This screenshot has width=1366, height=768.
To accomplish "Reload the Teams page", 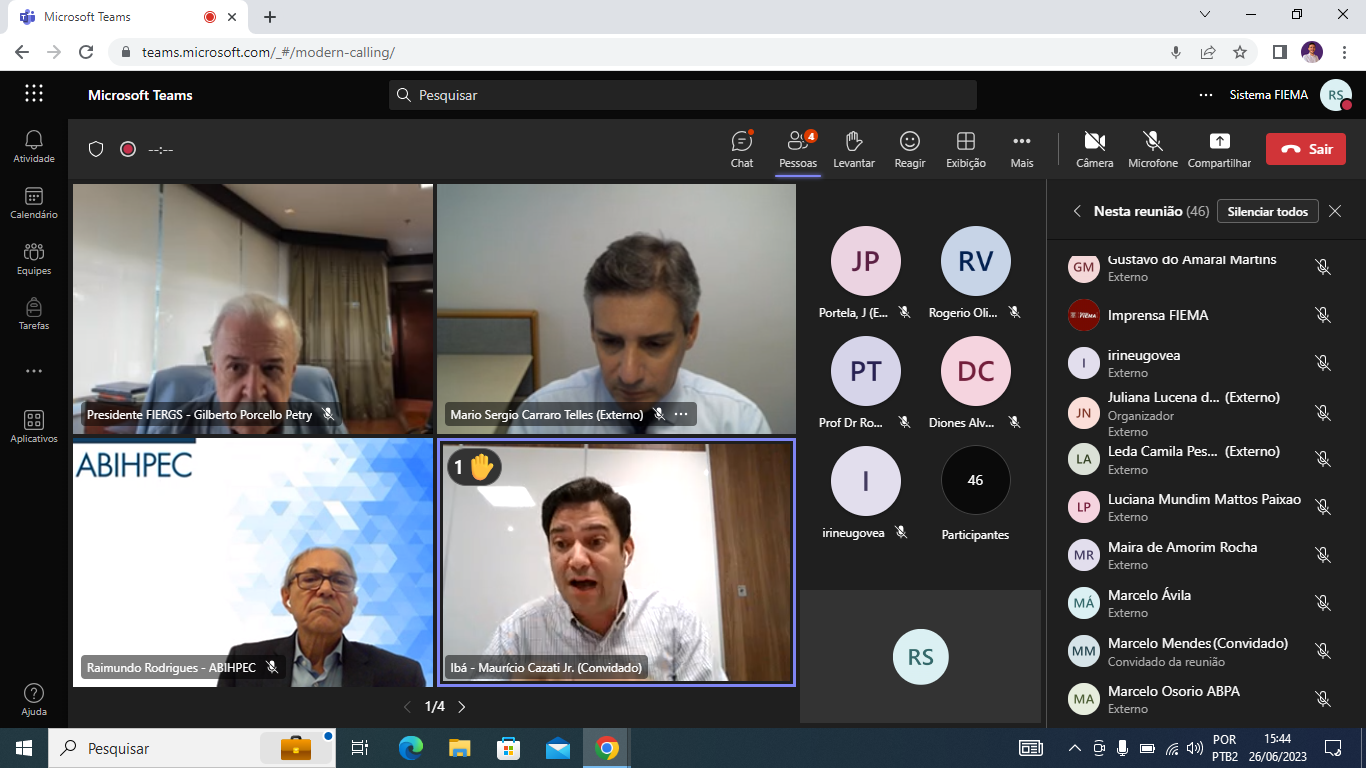I will [86, 52].
